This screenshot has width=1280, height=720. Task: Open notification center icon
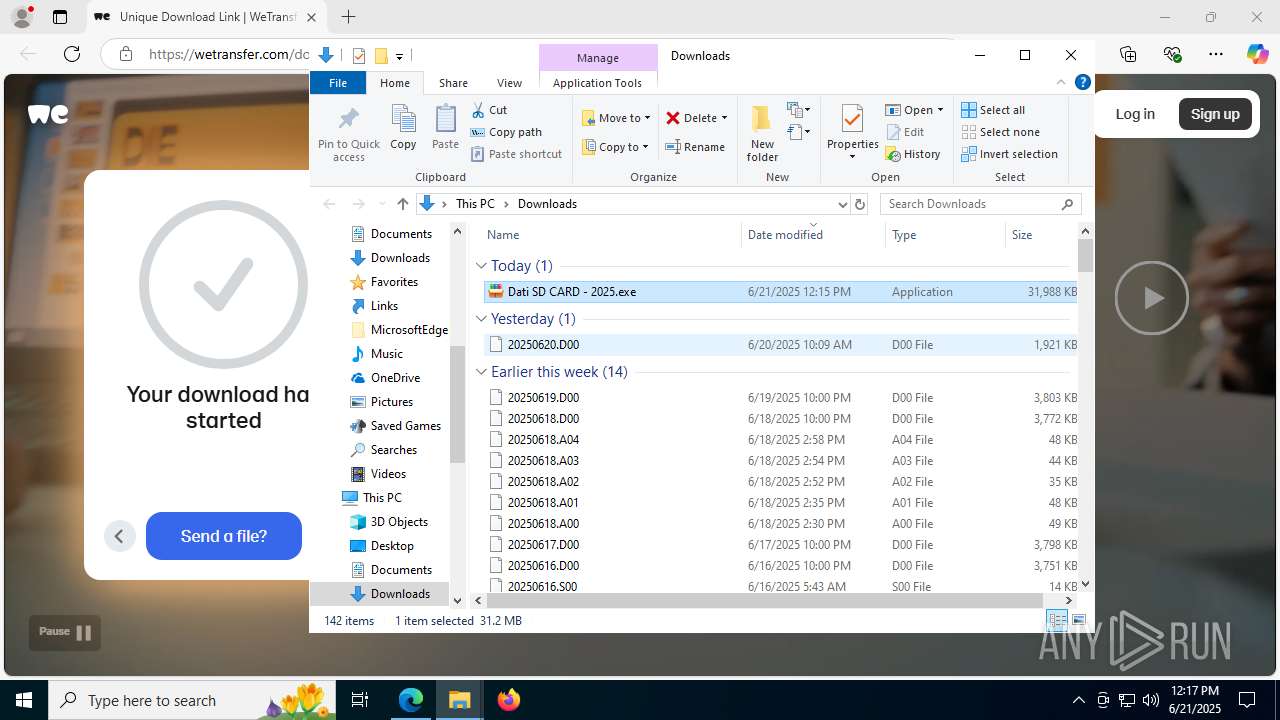coord(1247,700)
